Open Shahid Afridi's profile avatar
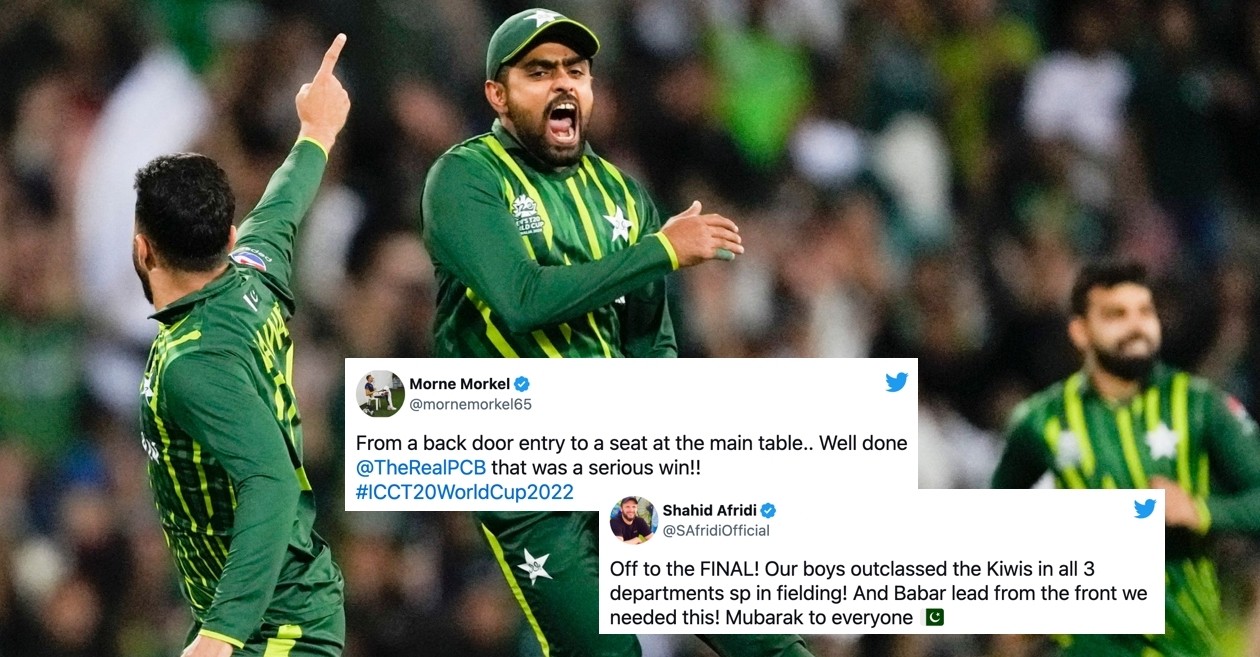Image resolution: width=1260 pixels, height=657 pixels. tap(633, 520)
